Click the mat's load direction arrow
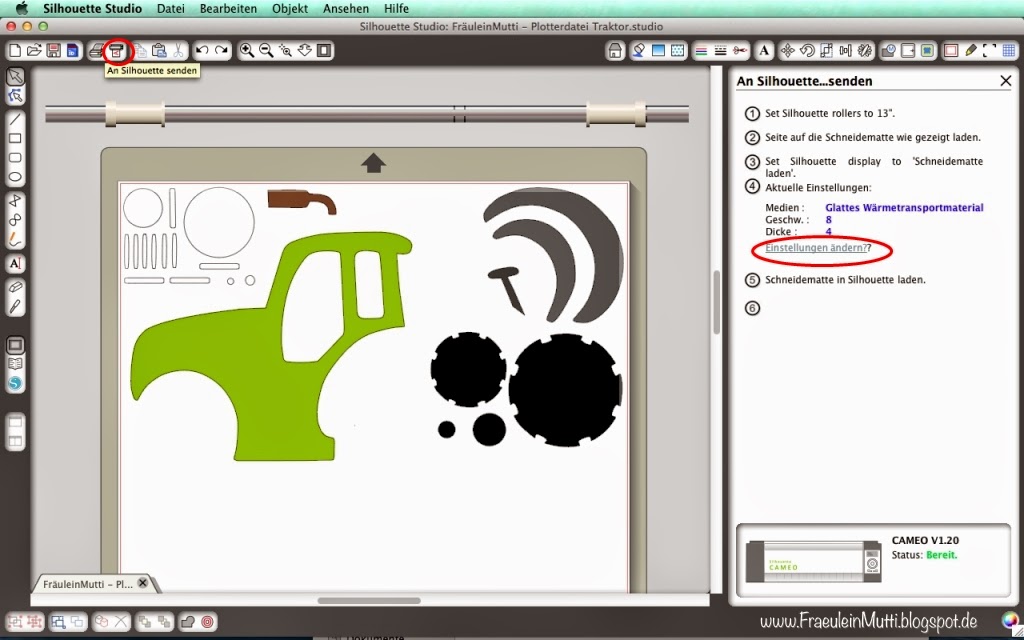The width and height of the screenshot is (1024, 640). tap(374, 163)
